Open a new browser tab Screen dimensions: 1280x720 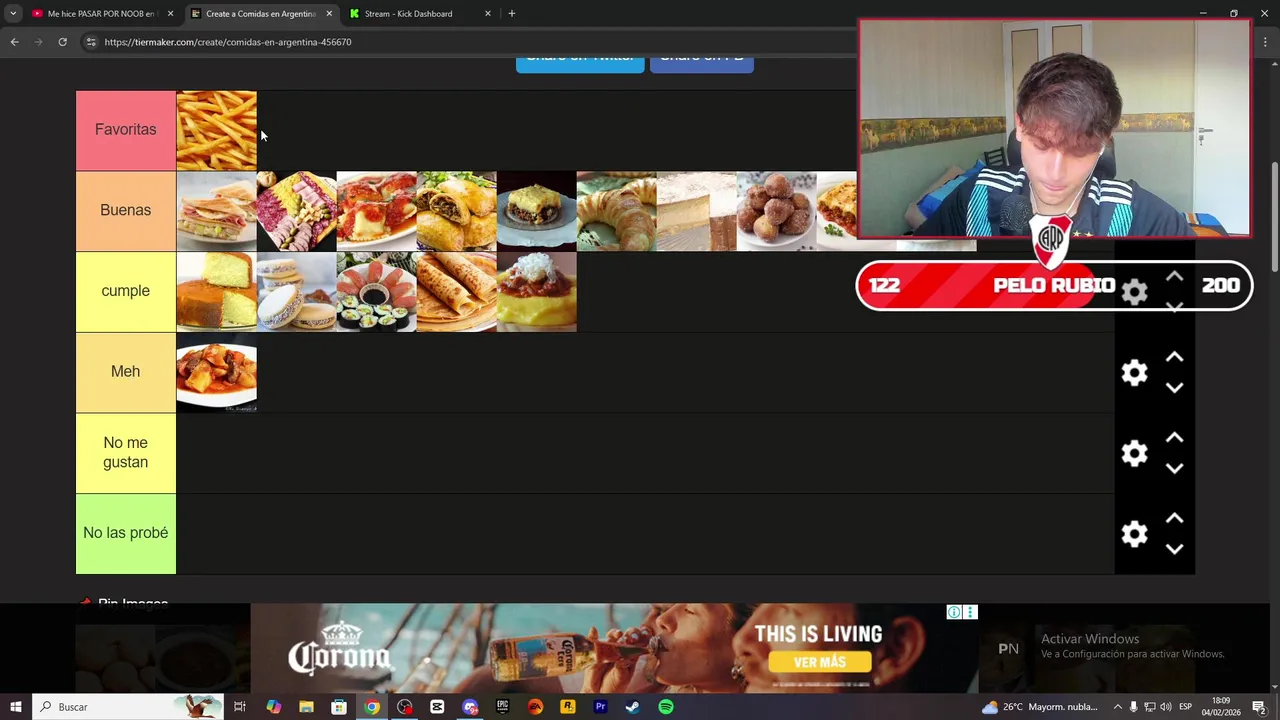512,14
